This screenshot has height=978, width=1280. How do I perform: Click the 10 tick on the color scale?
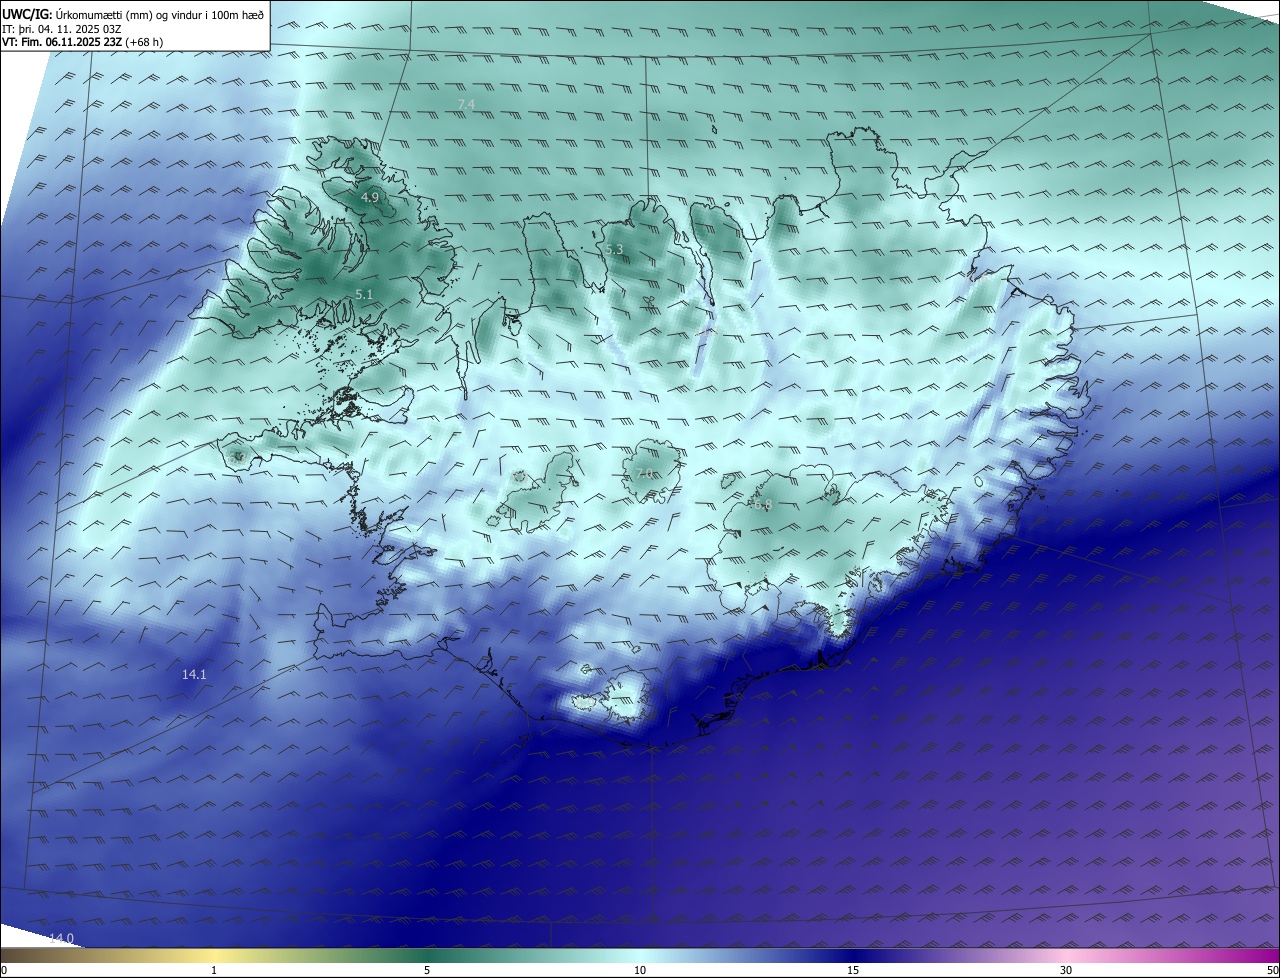640,970
